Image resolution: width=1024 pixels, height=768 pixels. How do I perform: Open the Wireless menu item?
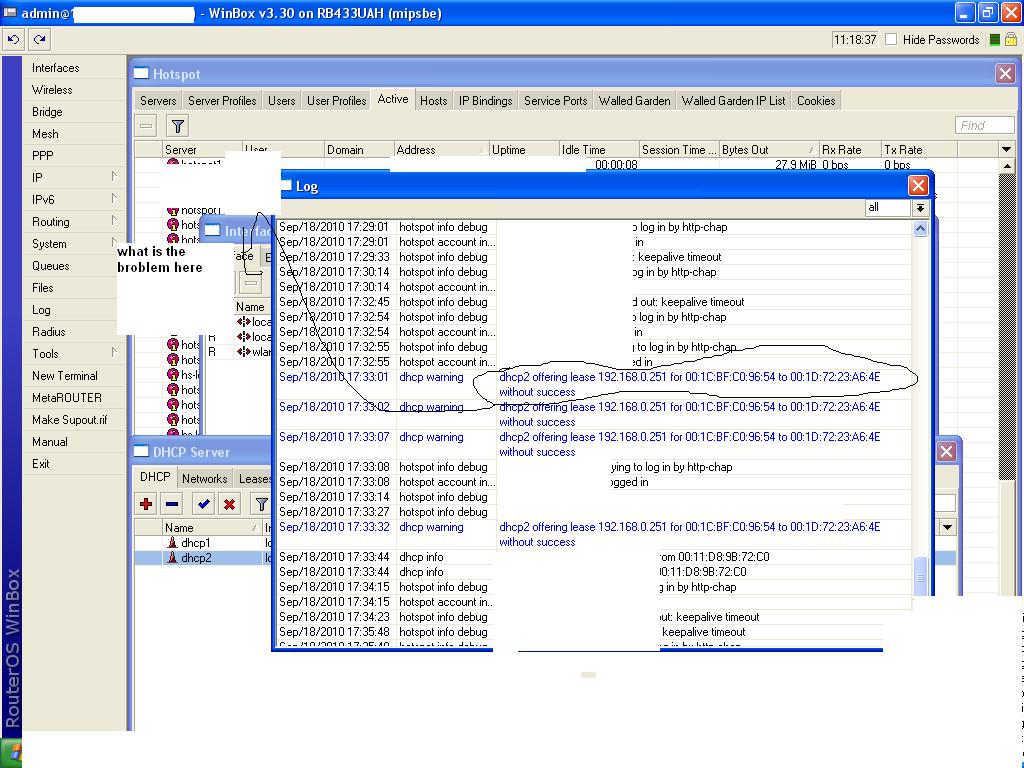[52, 89]
